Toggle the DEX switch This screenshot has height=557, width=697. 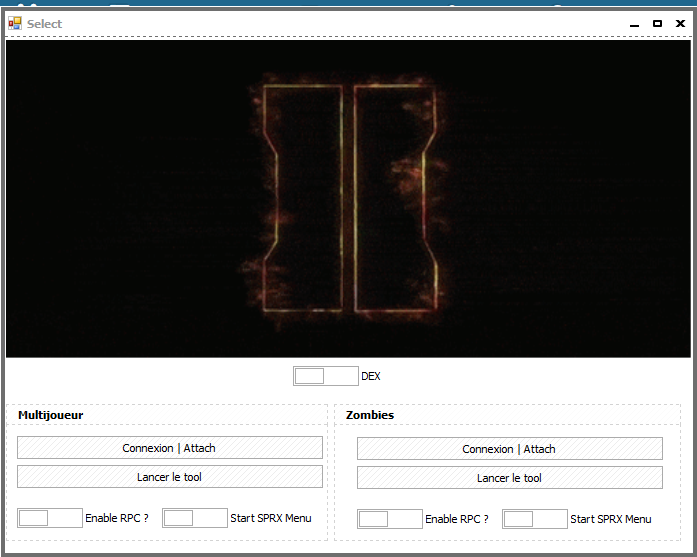pos(326,376)
